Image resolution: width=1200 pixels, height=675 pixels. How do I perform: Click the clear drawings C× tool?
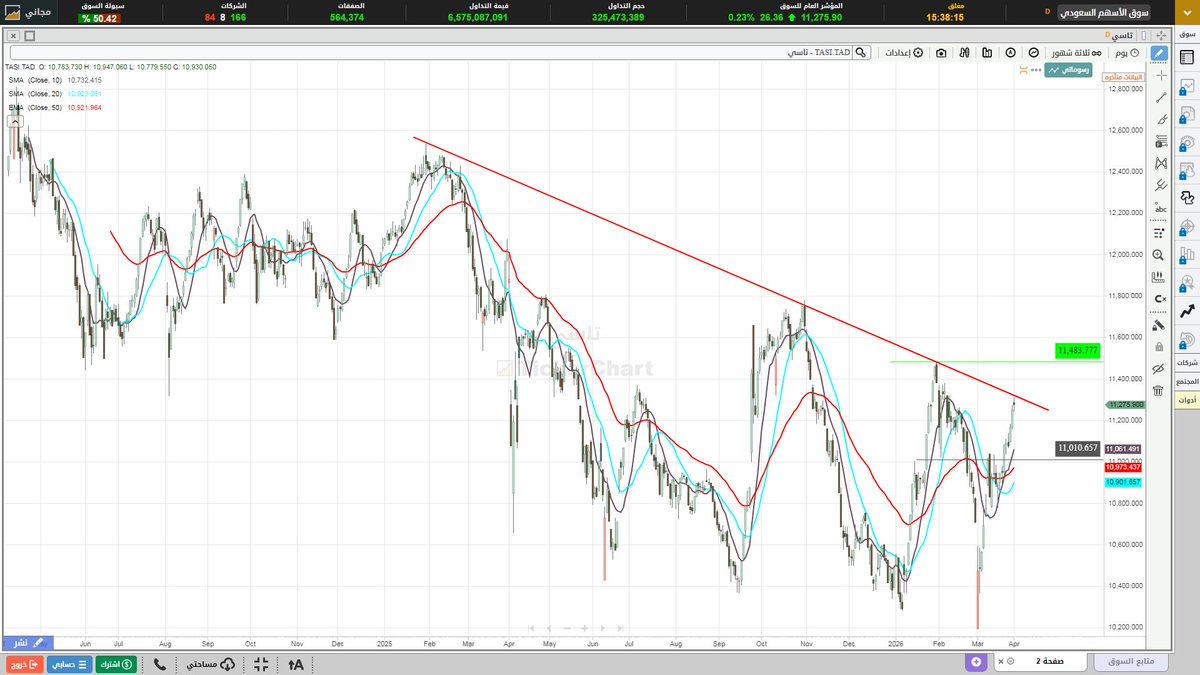click(x=1160, y=300)
